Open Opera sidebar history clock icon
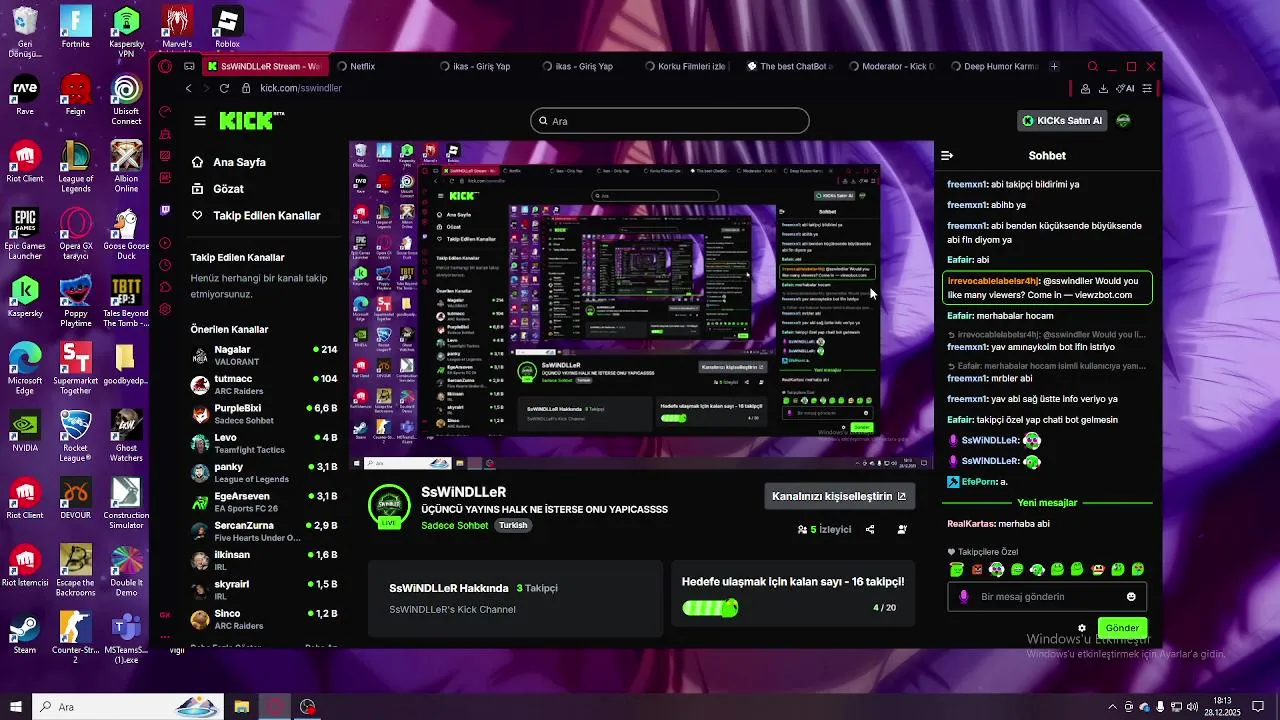The image size is (1280, 720). [x=165, y=265]
